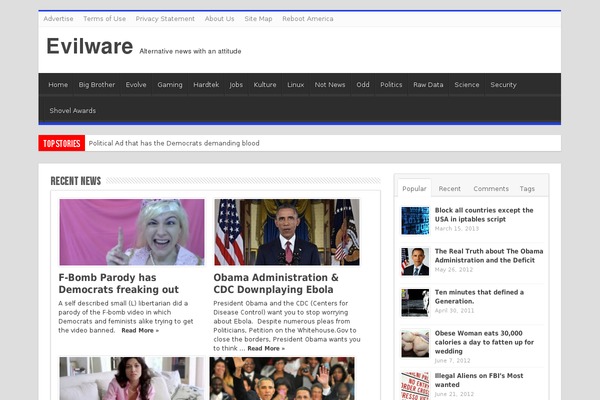Open Real Truth about Obama Administration article

(489, 256)
